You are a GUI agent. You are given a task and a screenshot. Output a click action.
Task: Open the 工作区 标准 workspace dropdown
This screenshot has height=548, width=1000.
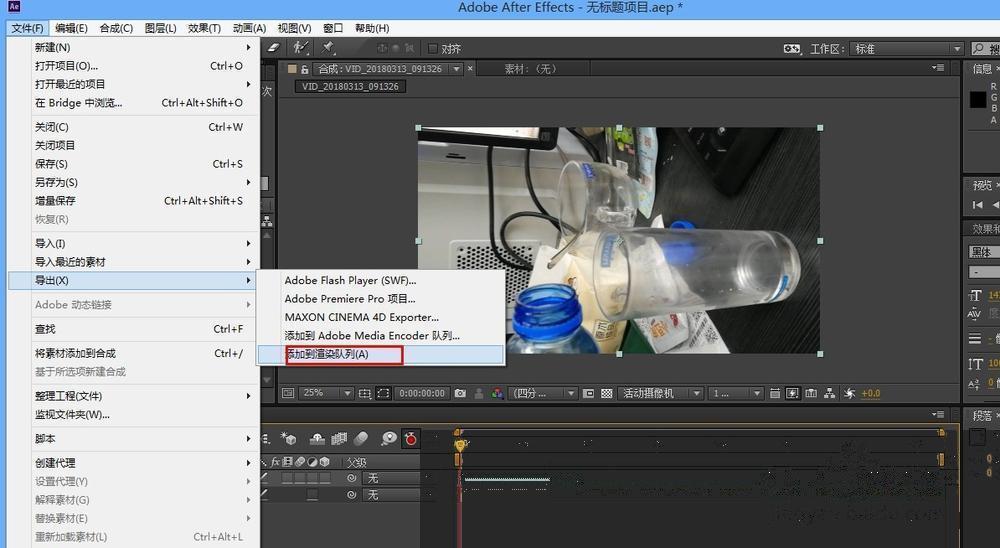tap(906, 48)
